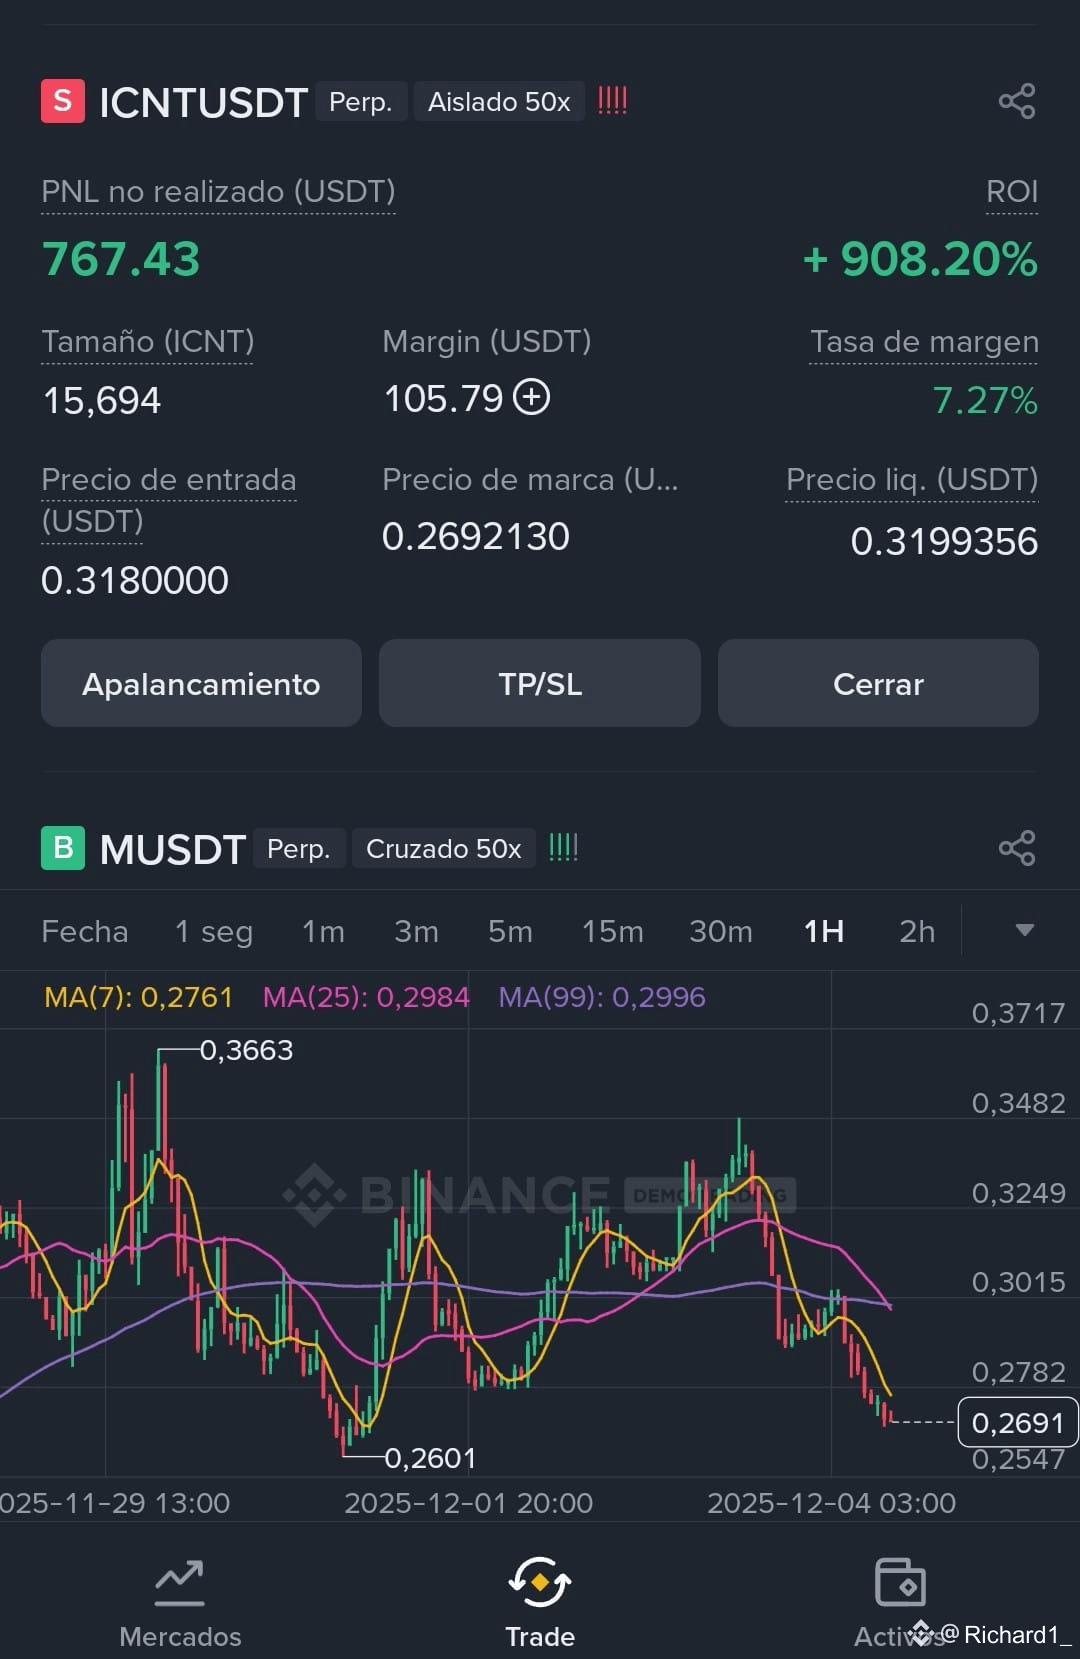Open the Apalancamiento leverage button

(x=201, y=683)
